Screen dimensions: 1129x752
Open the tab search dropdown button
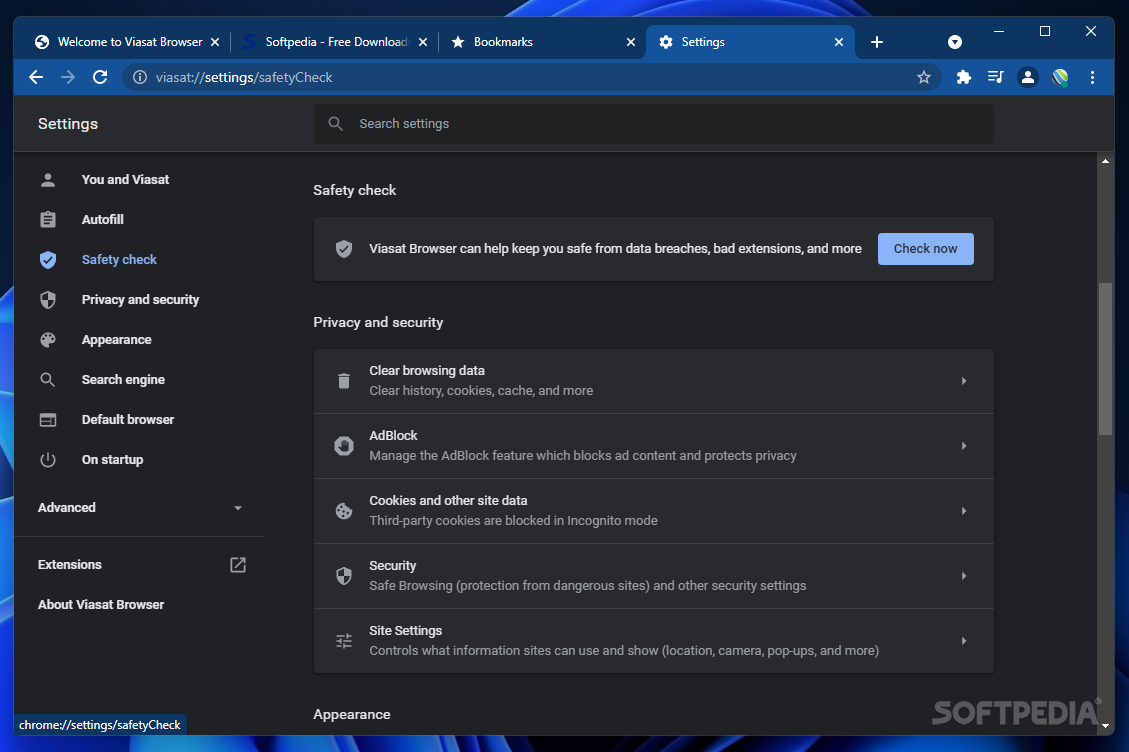(955, 42)
